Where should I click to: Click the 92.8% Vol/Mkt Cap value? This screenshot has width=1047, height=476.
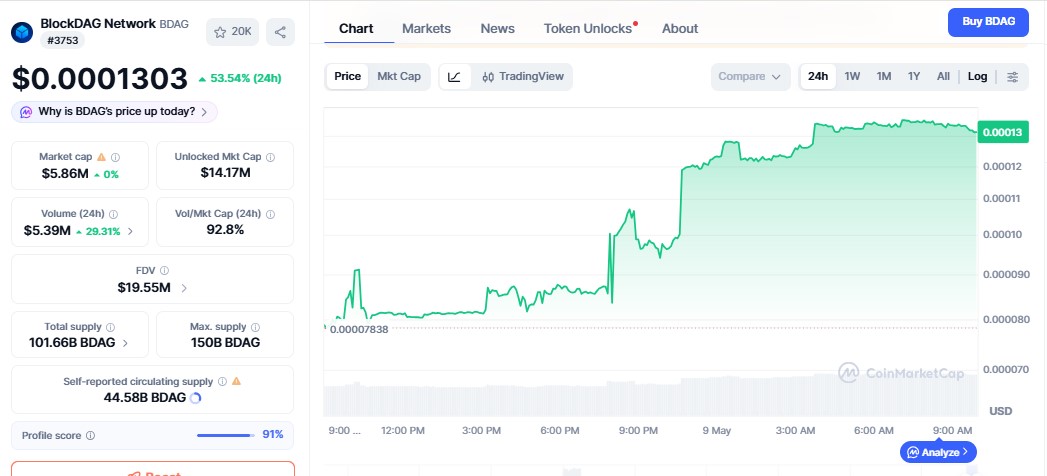pyautogui.click(x=225, y=230)
